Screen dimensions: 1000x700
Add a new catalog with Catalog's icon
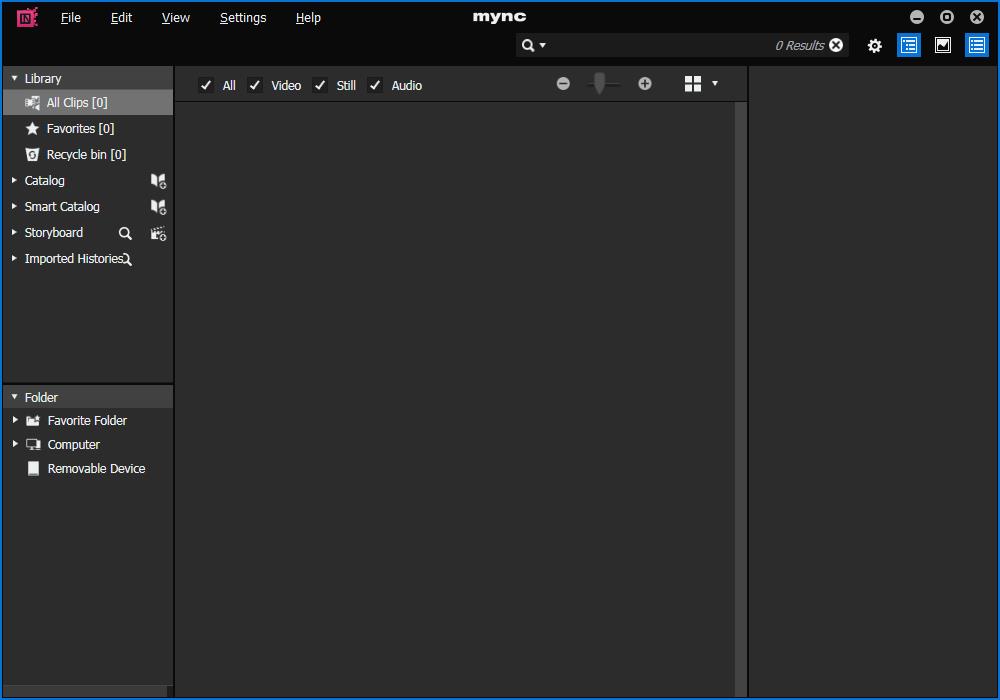point(158,181)
